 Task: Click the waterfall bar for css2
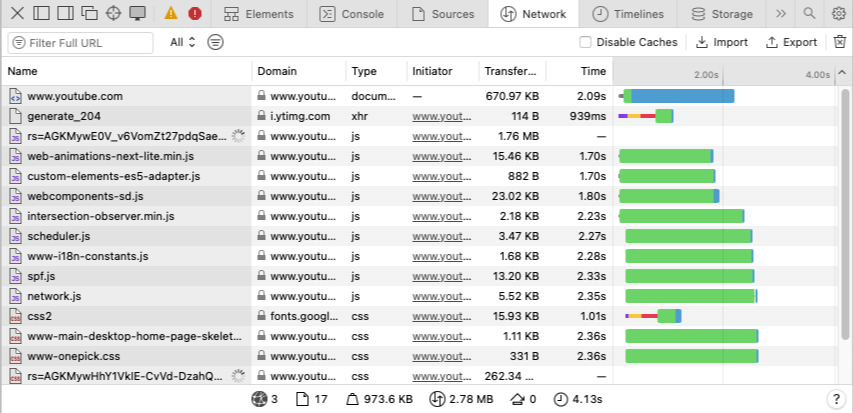pos(653,316)
